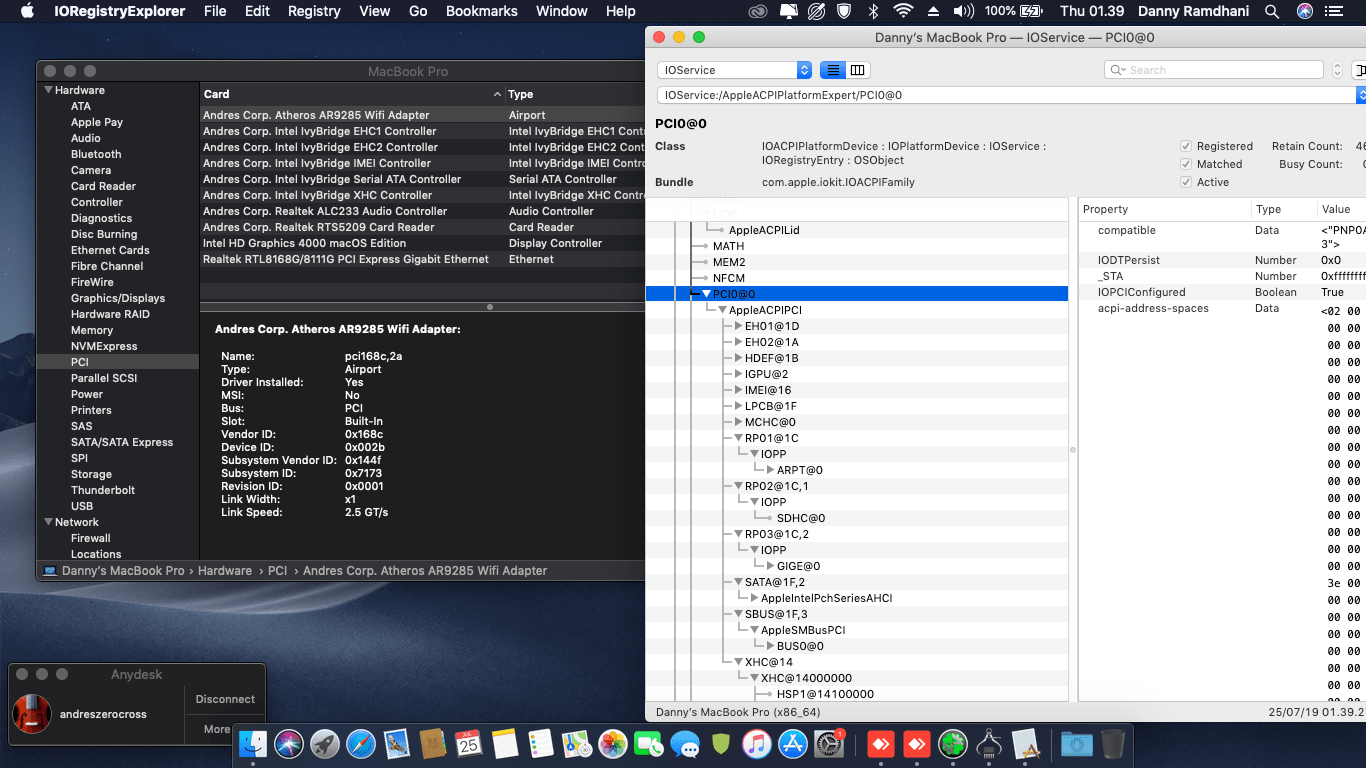
Task: Click the IOService path field
Action: pyautogui.click(x=1007, y=95)
